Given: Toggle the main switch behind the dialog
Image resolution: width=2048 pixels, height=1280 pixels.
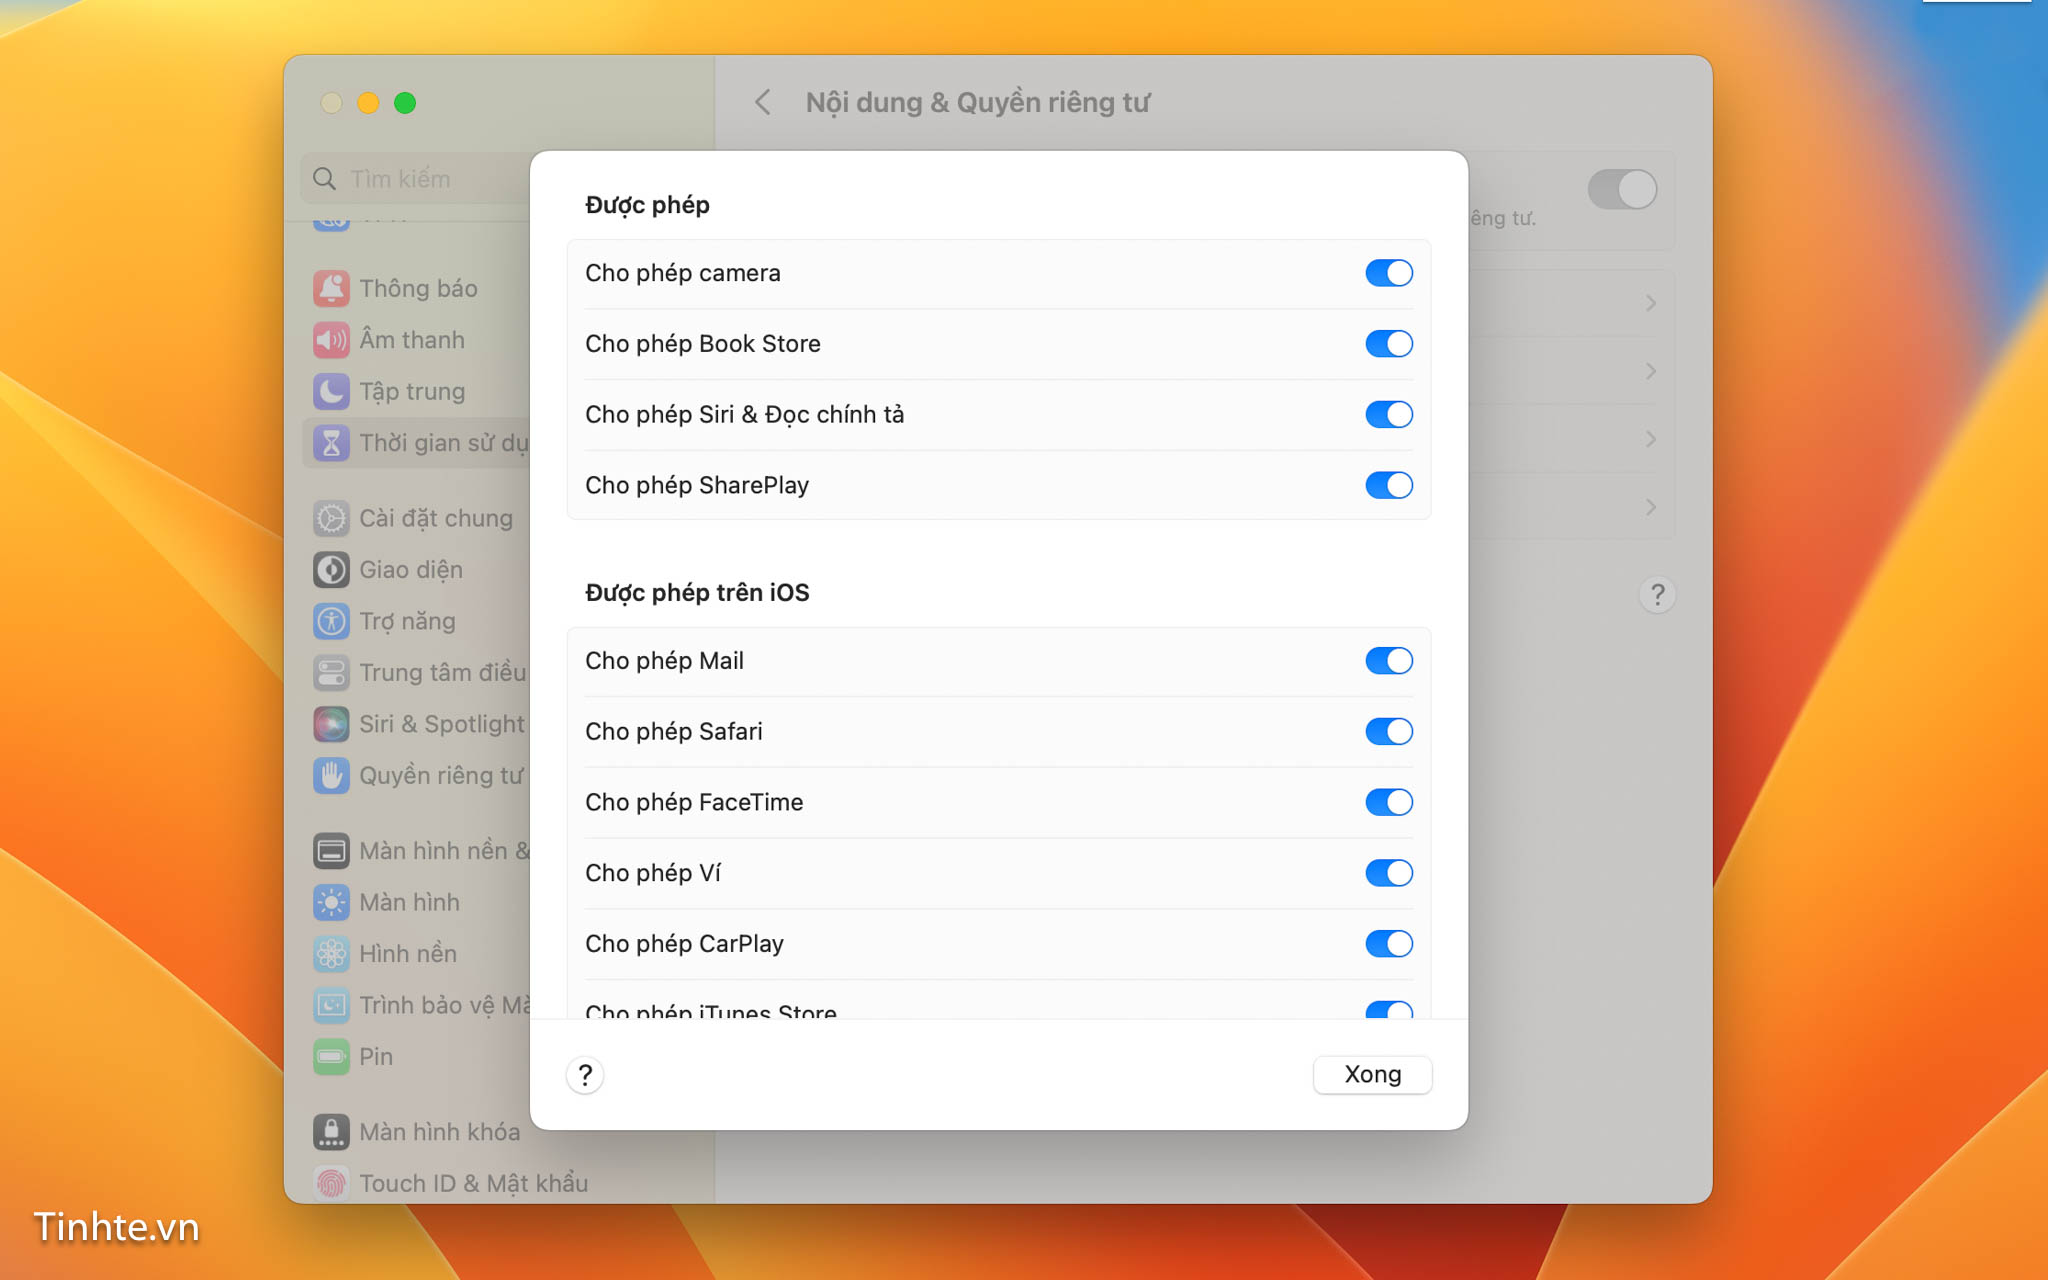Looking at the screenshot, I should click(x=1622, y=189).
